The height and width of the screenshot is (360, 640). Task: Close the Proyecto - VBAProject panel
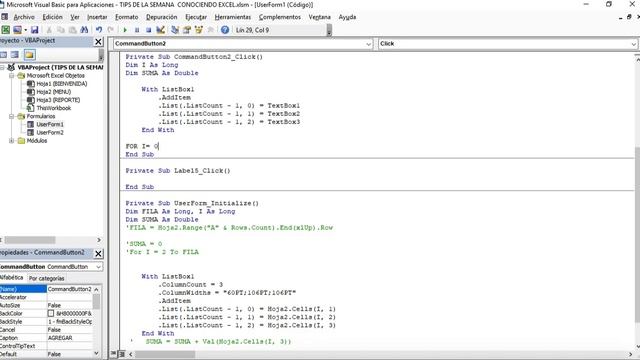point(98,42)
